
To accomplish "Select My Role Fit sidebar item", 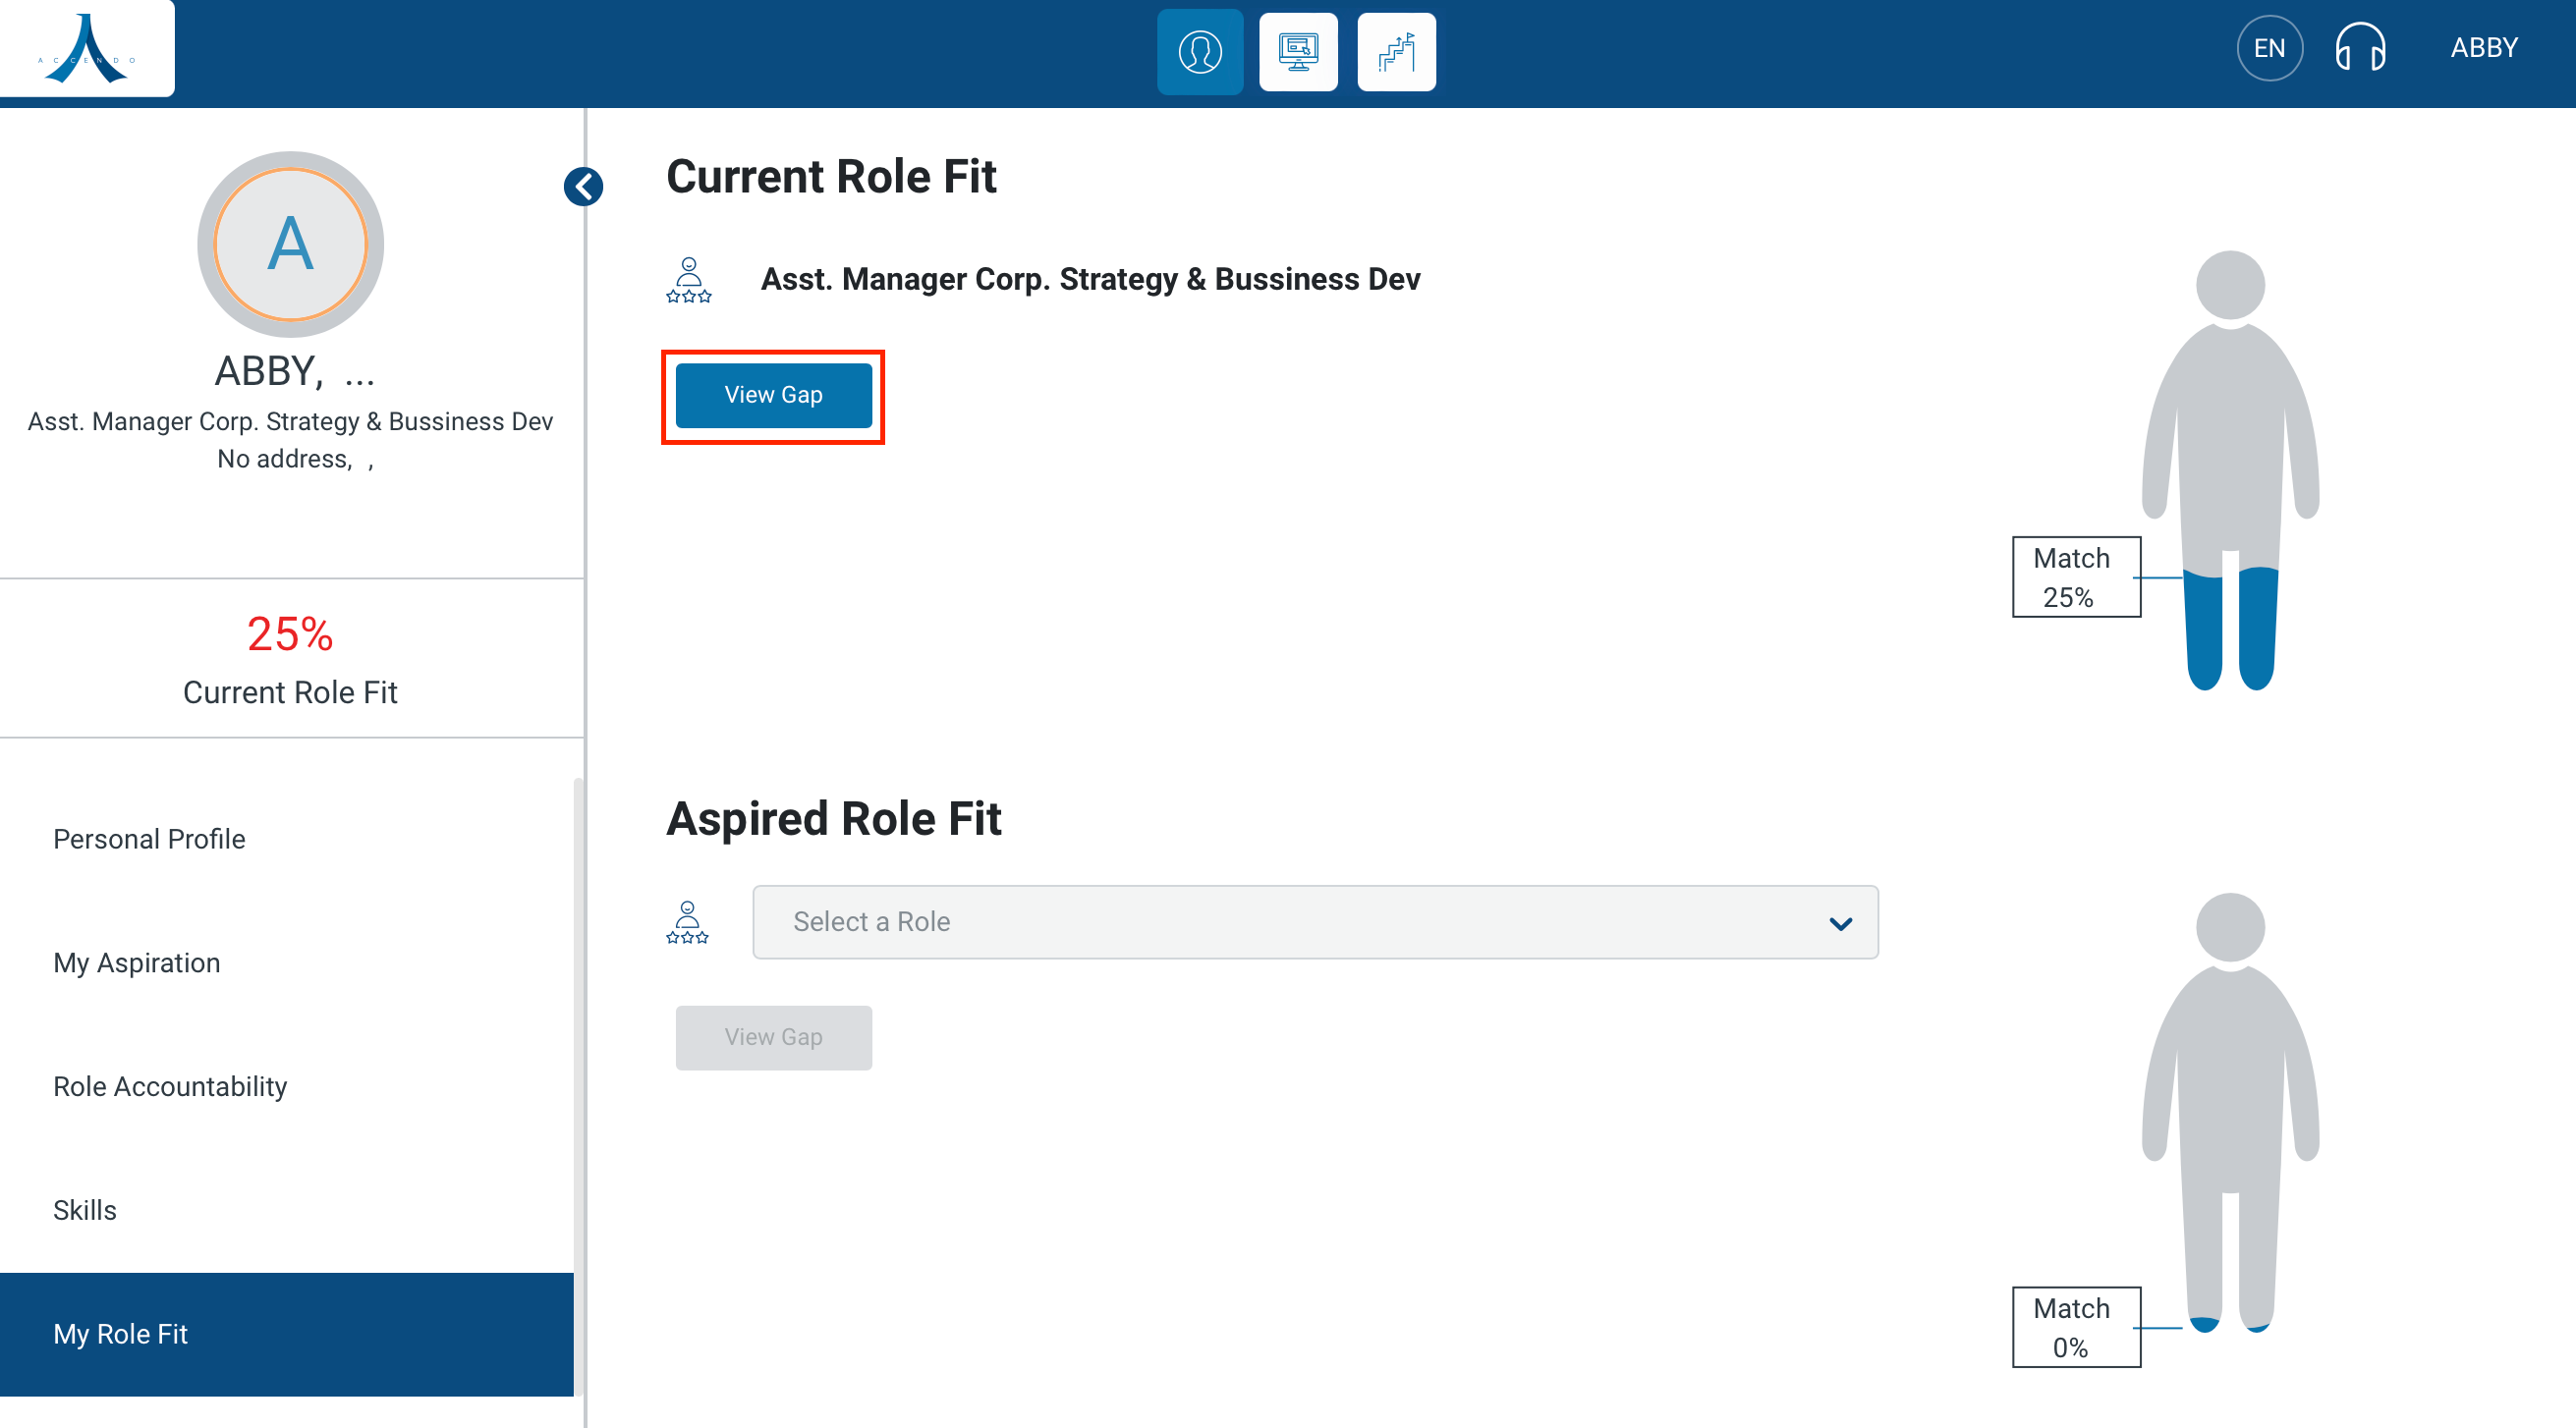I will click(120, 1334).
